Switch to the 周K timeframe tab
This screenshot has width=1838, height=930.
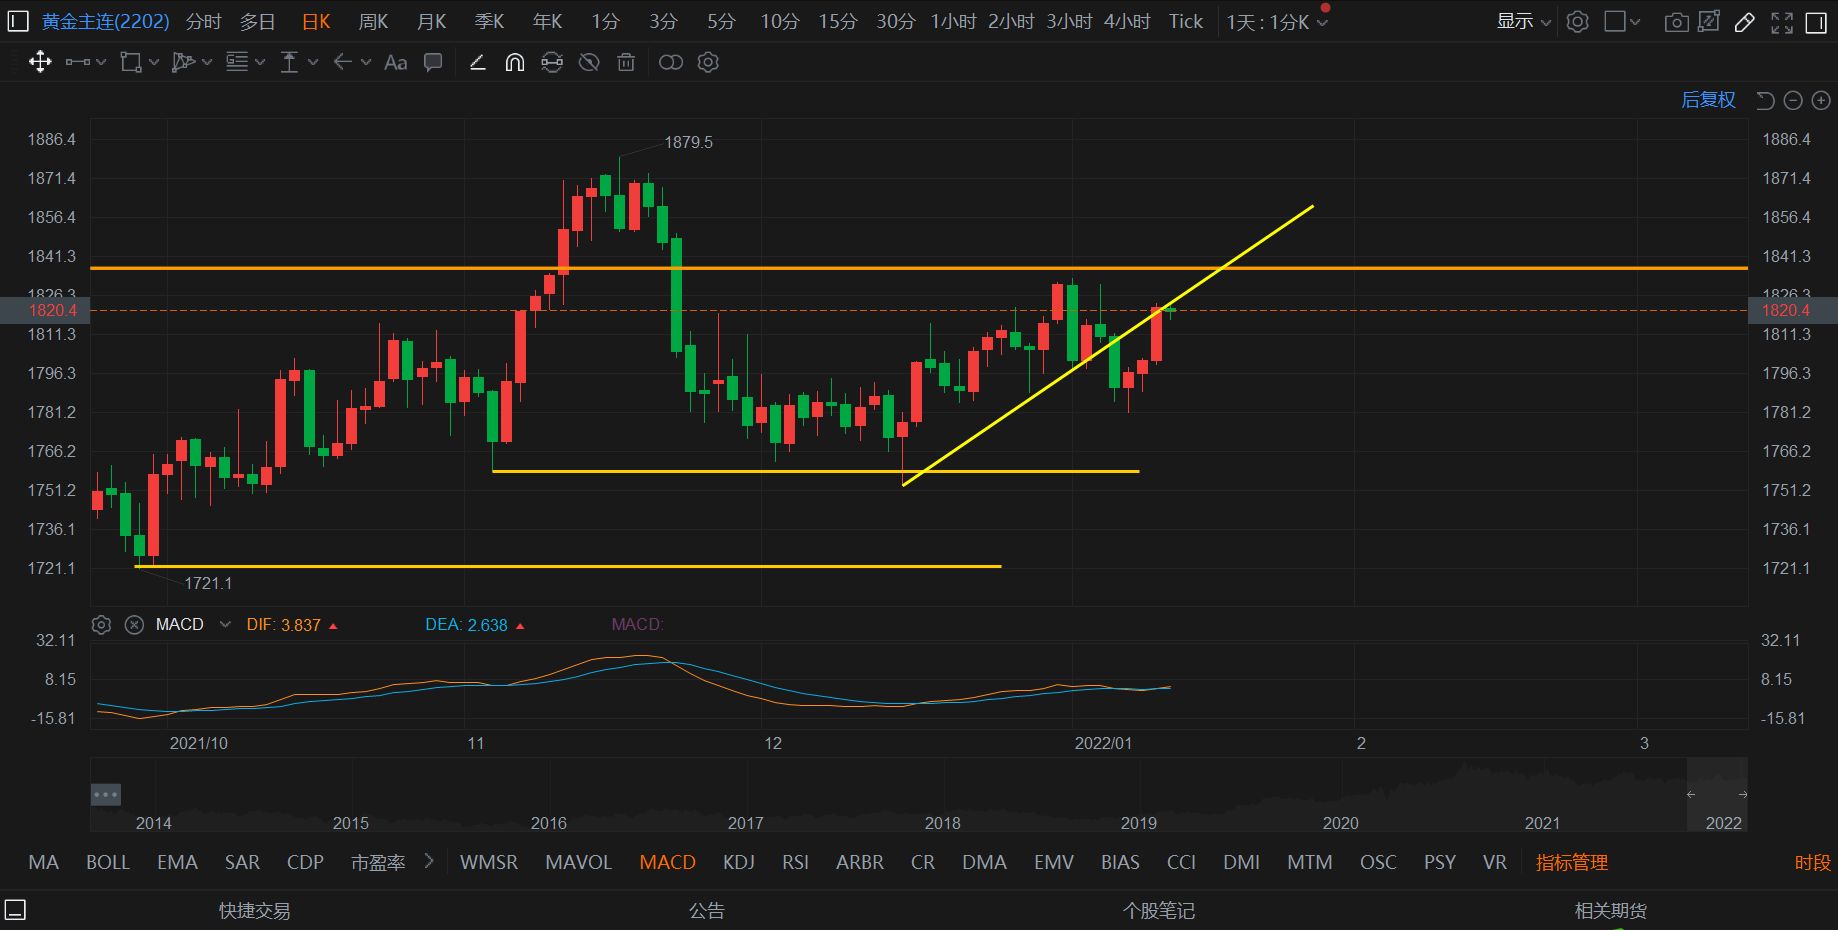click(373, 21)
